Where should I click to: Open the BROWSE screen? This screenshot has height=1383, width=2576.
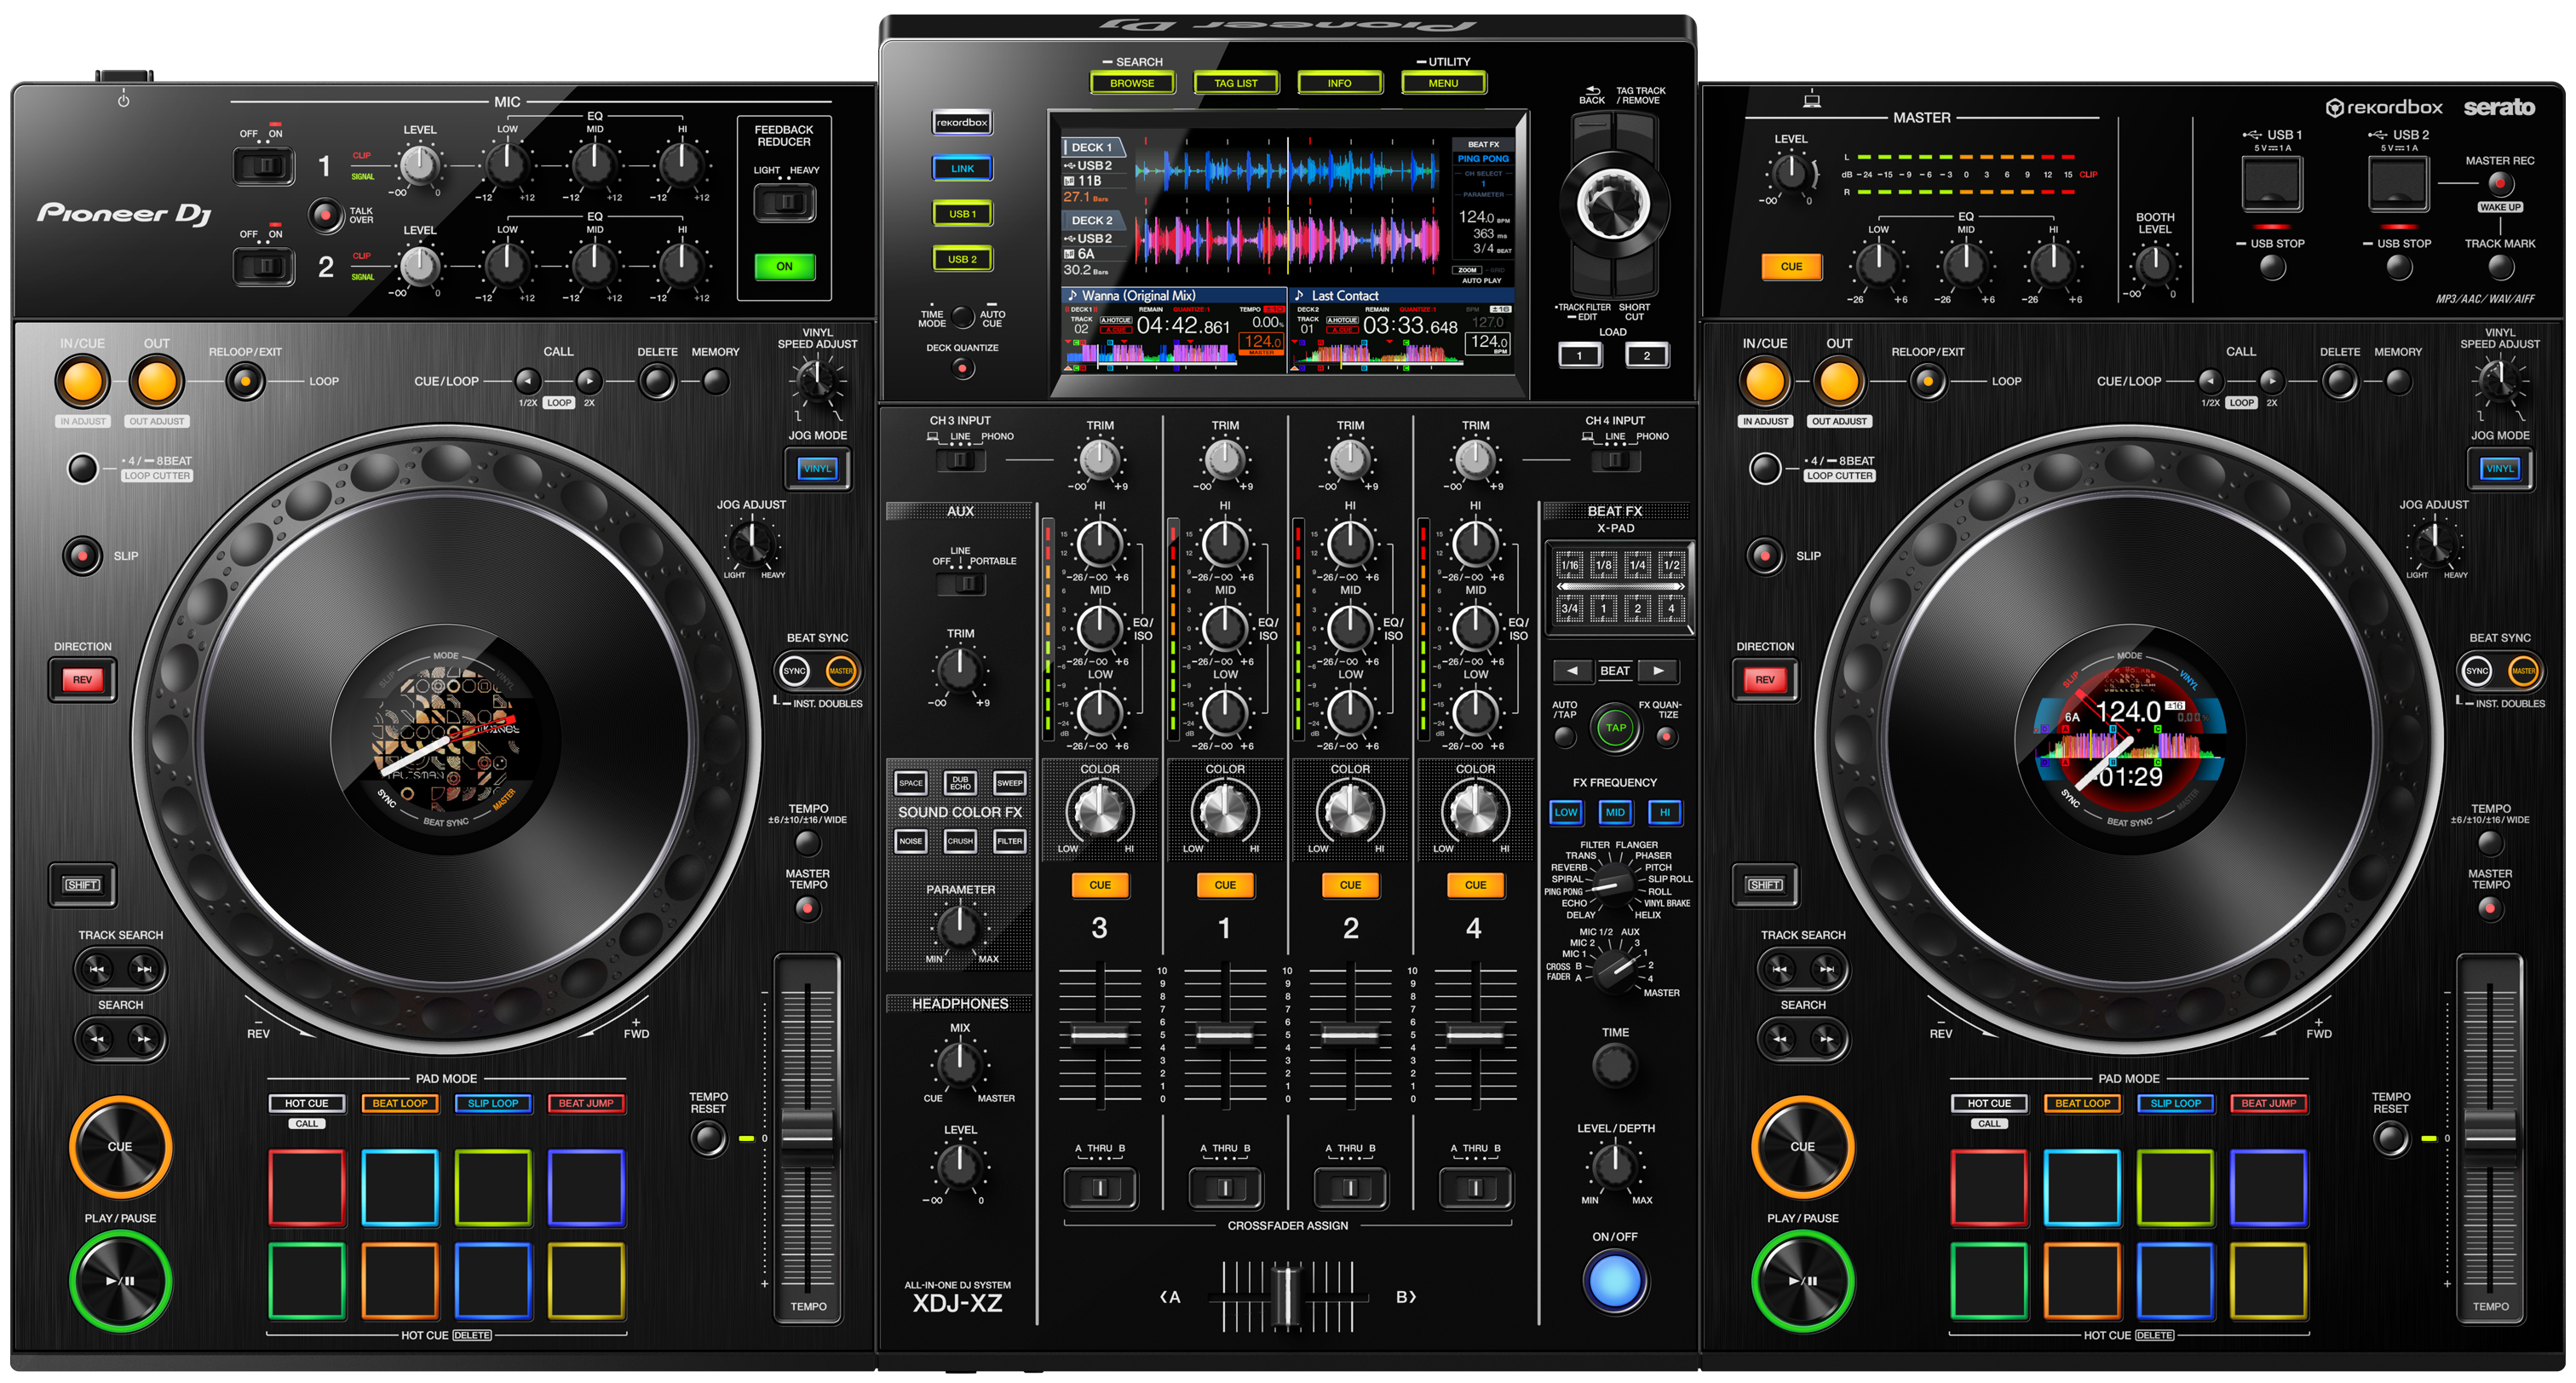click(1132, 83)
